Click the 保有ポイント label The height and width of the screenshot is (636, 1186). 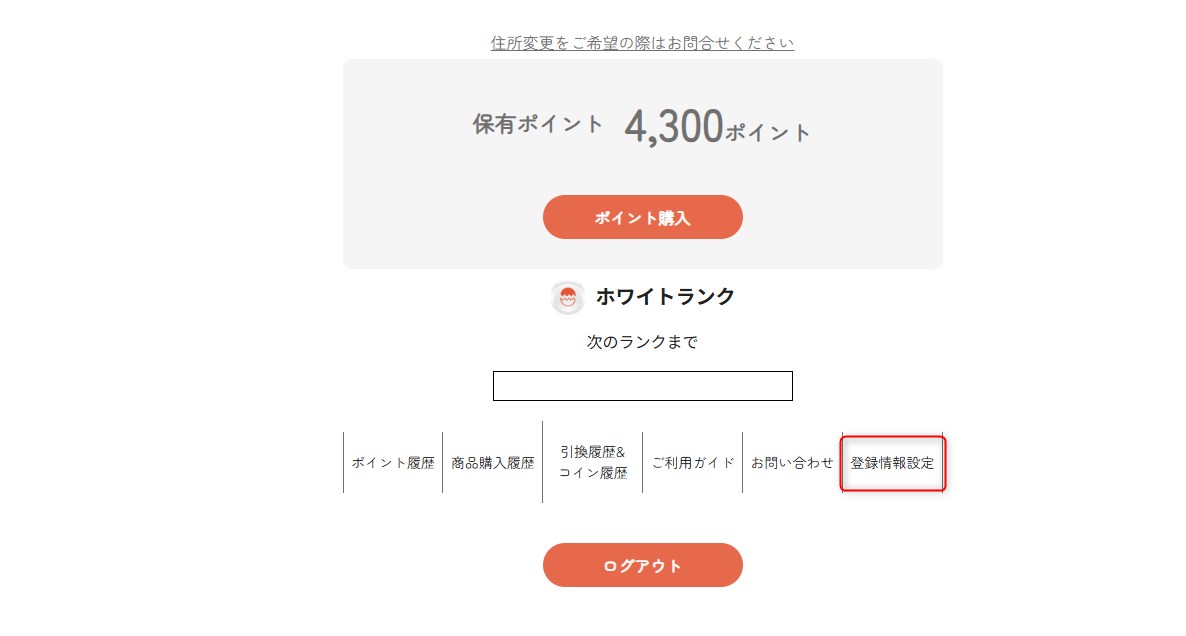[x=538, y=125]
